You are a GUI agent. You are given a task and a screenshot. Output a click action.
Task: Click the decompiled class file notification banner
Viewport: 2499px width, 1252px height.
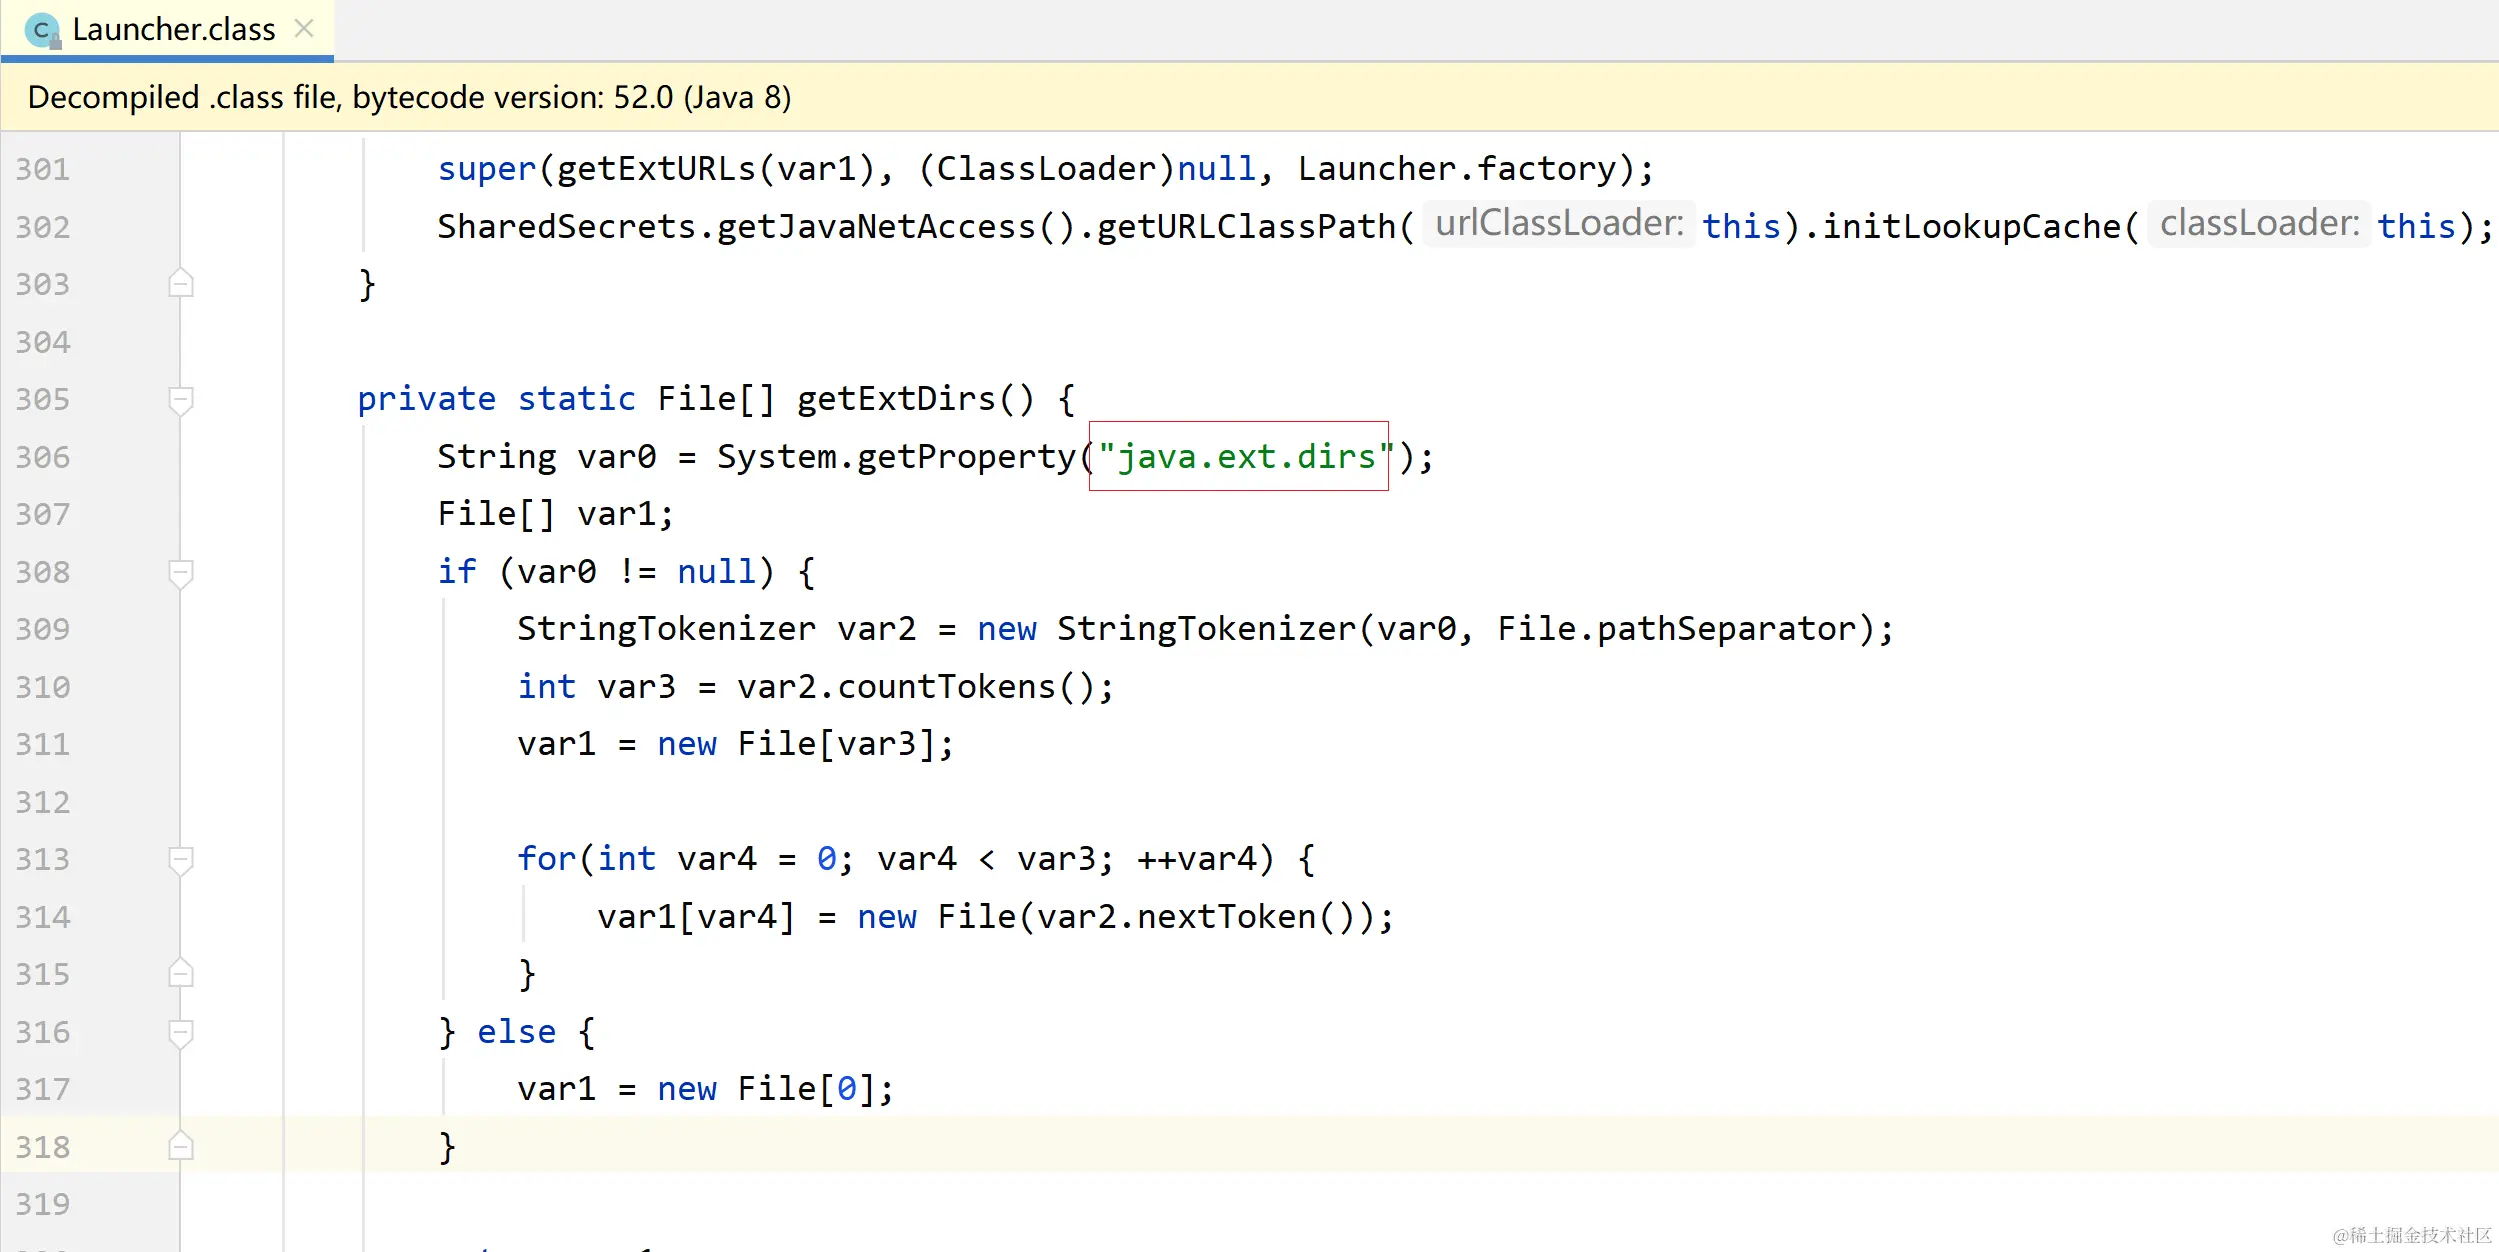pos(410,97)
